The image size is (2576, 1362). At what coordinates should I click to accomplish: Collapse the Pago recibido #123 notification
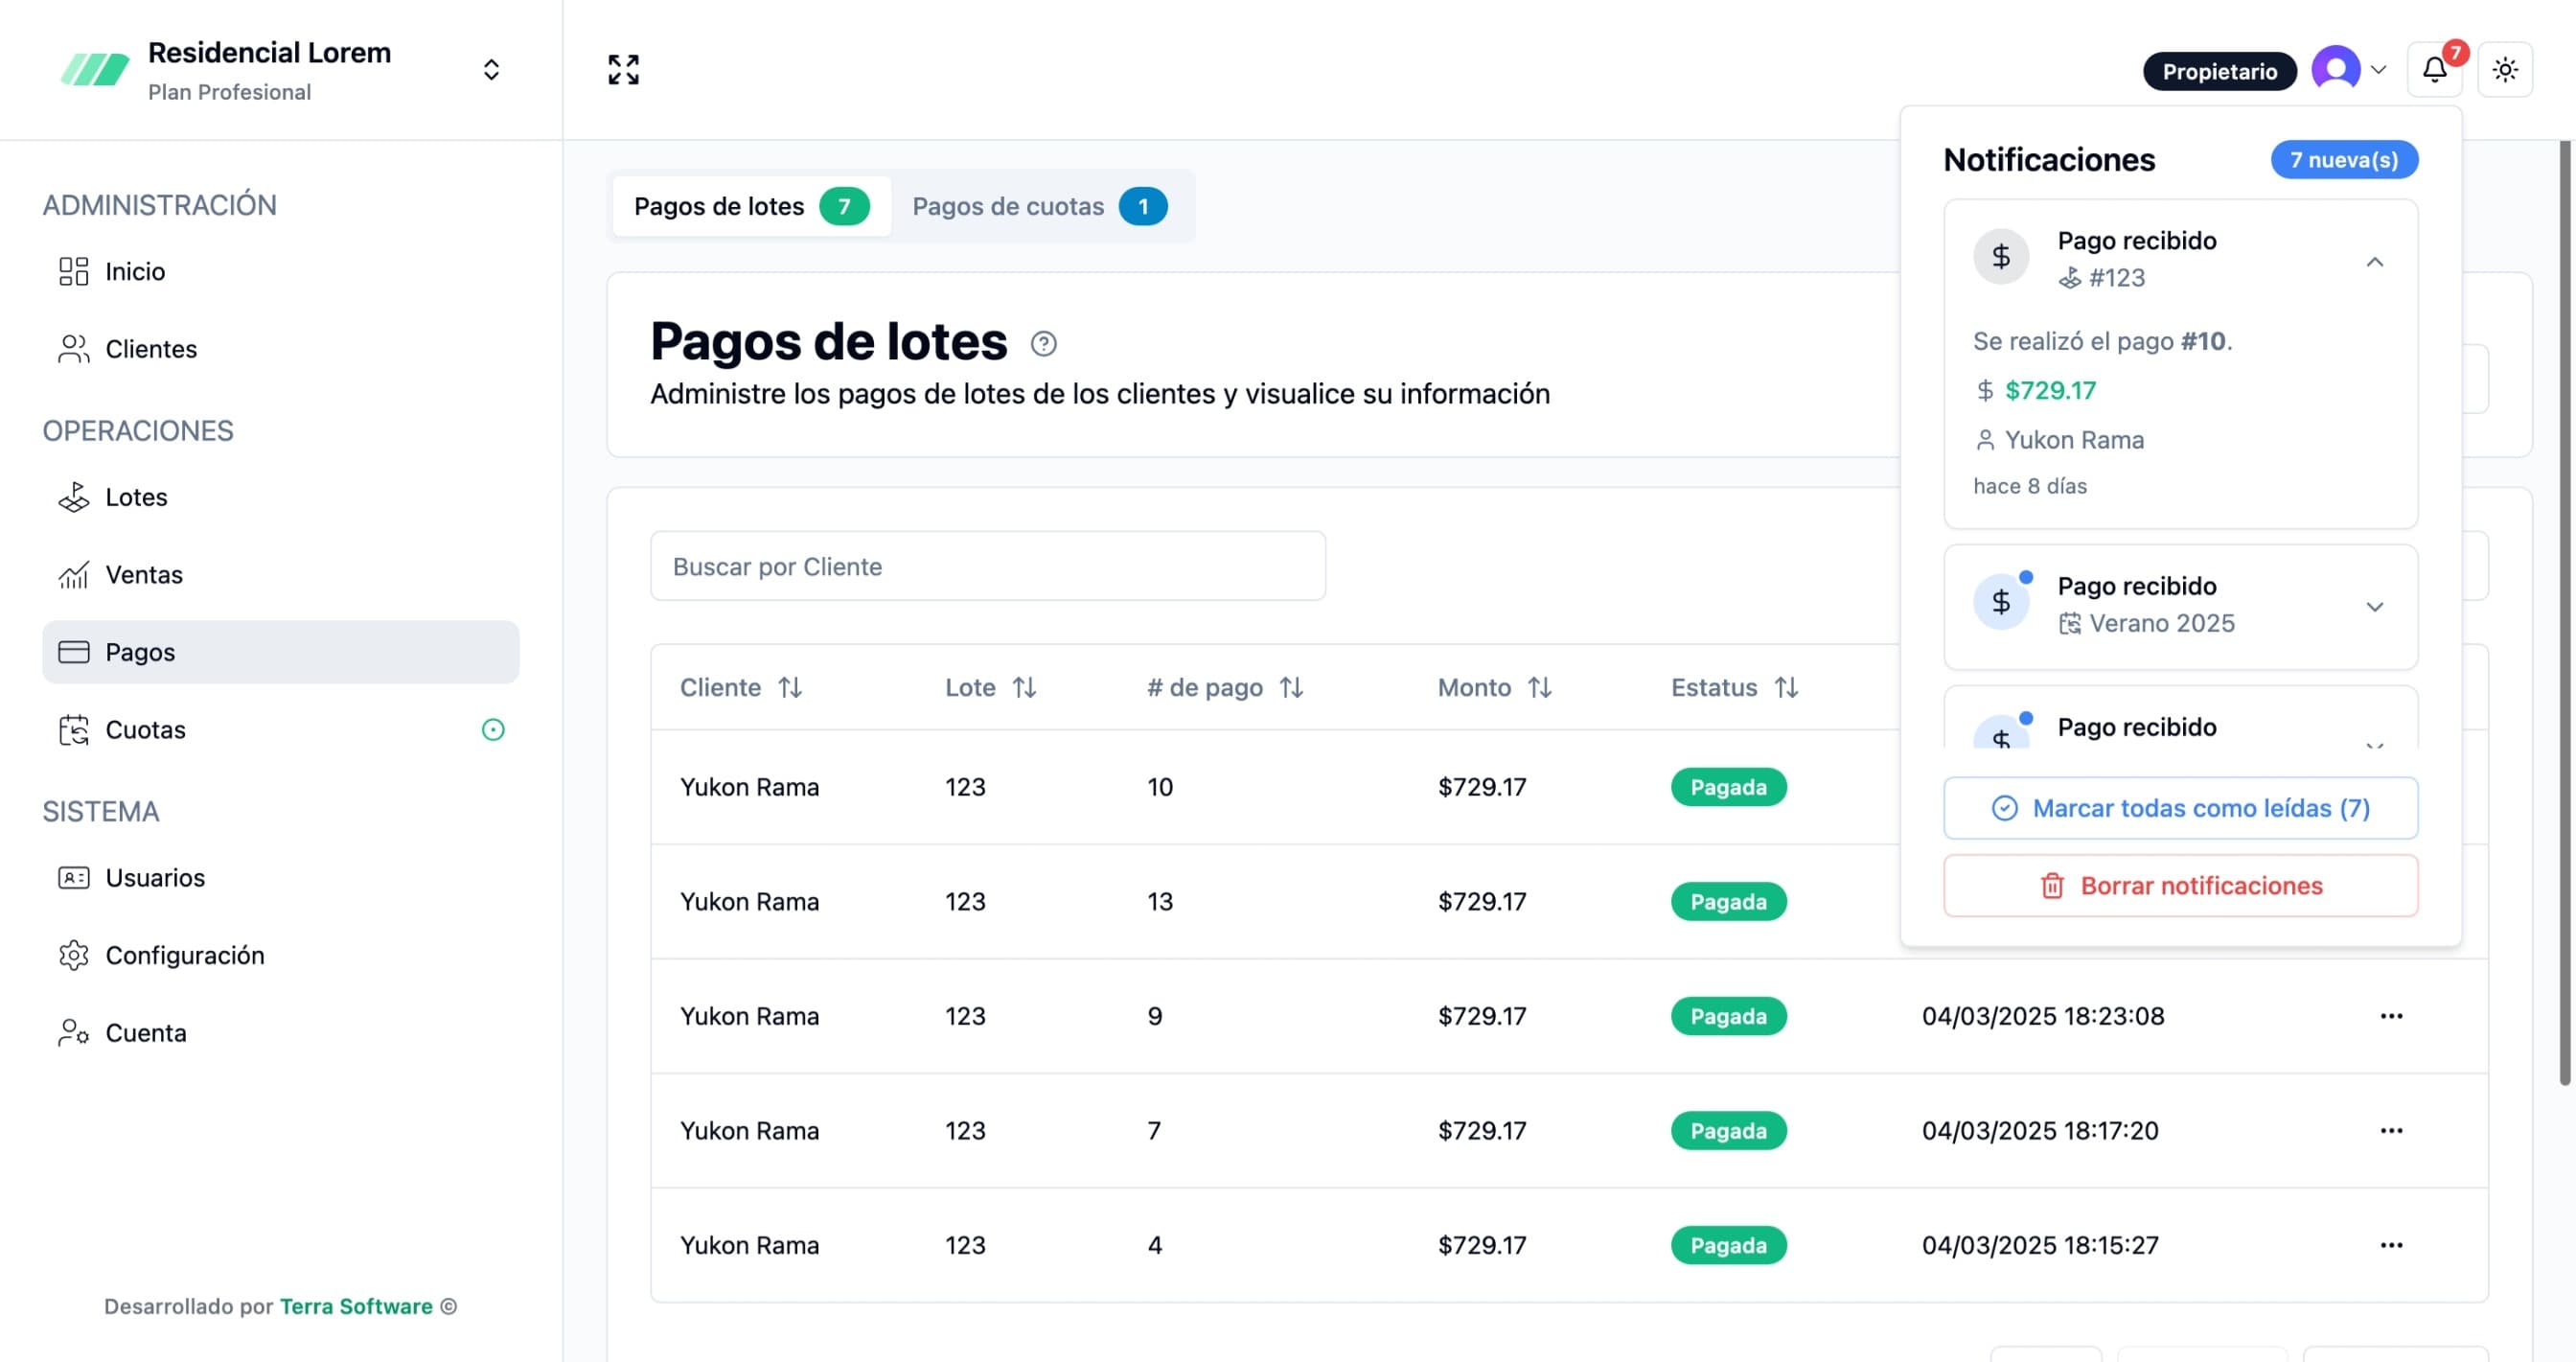coord(2374,262)
